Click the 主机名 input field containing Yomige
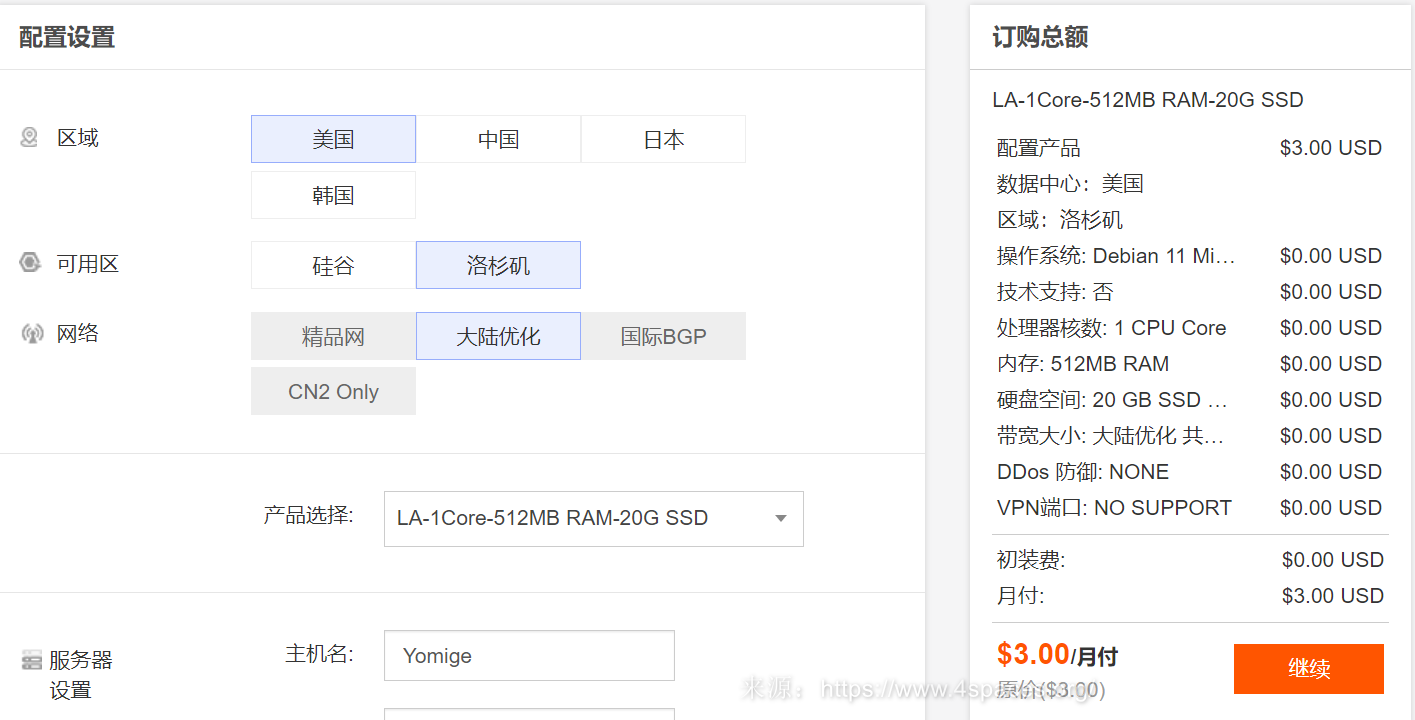 pyautogui.click(x=529, y=656)
